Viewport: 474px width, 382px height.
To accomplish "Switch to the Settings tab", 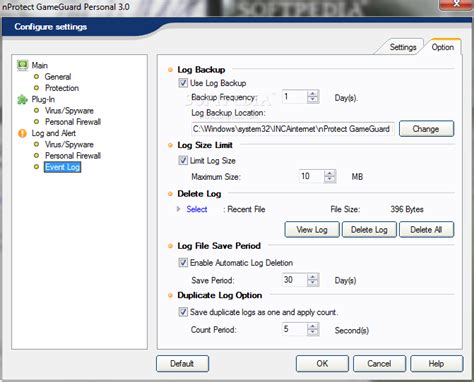I will point(403,47).
